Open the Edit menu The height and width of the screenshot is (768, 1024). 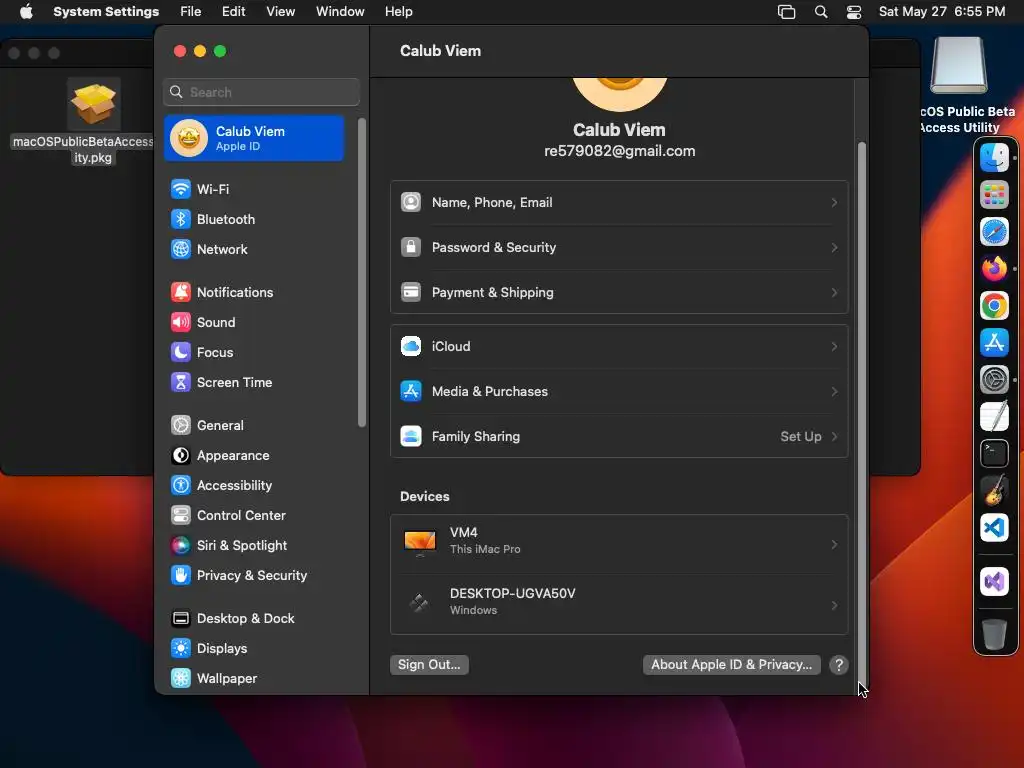click(x=233, y=12)
